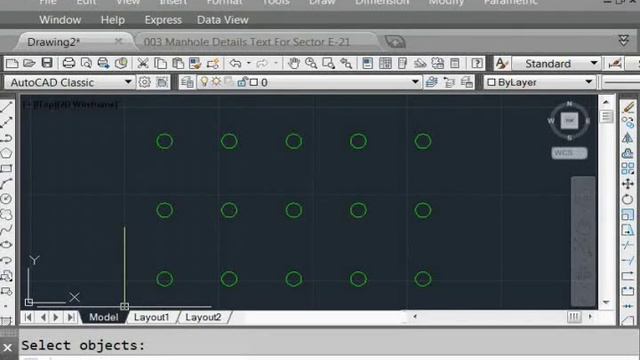Click the Help question mark icon
This screenshot has height=360, width=640.
[x=477, y=63]
